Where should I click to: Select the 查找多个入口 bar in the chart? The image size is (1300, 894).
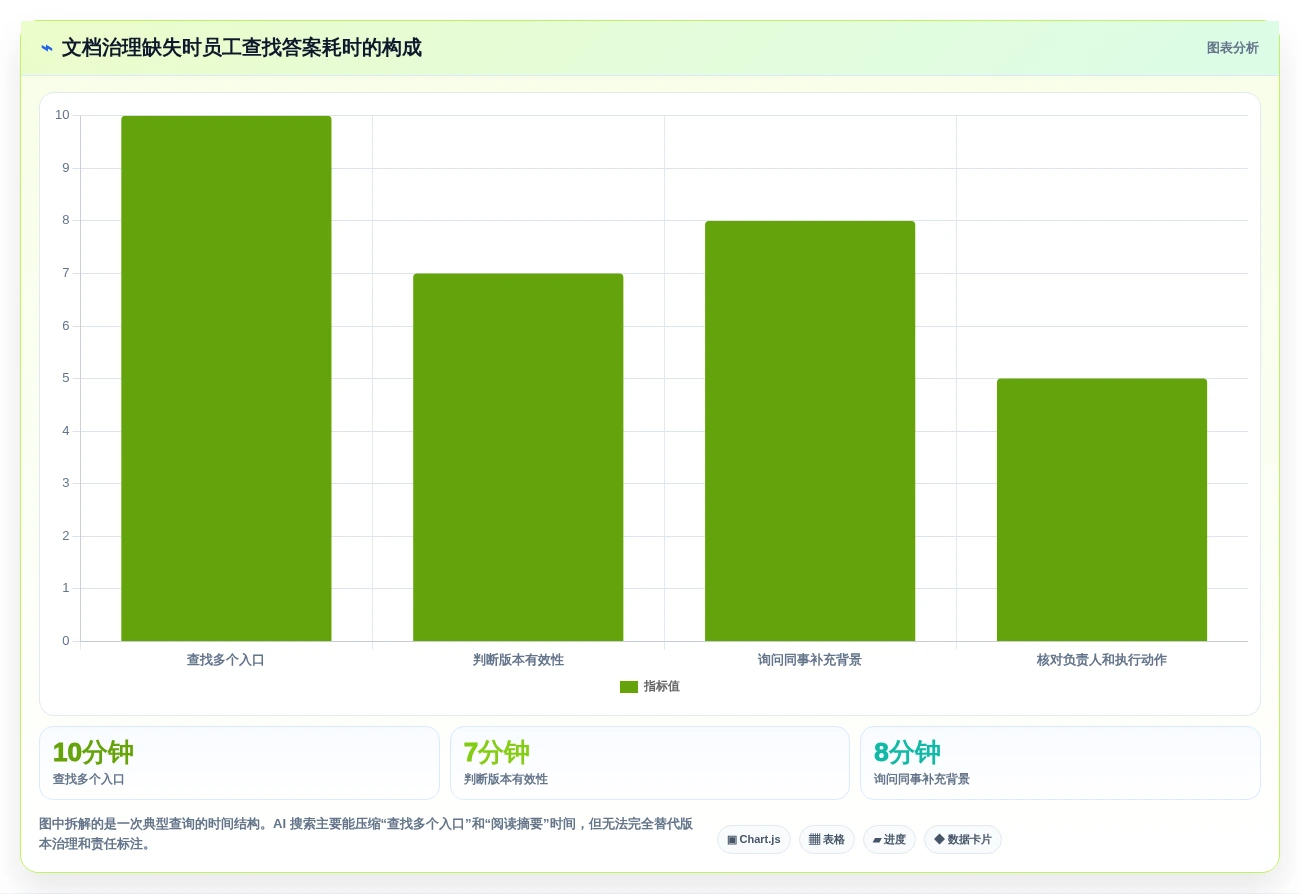226,378
